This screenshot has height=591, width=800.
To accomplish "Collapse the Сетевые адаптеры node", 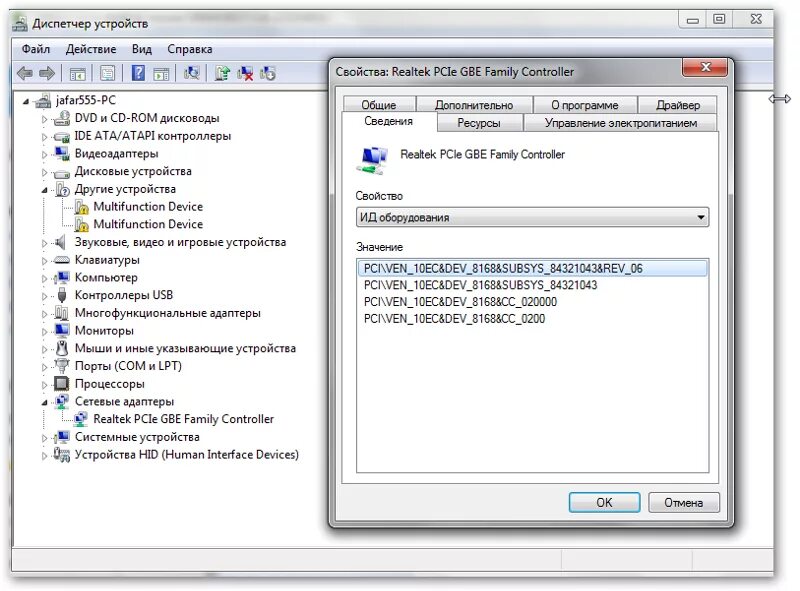I will point(44,403).
